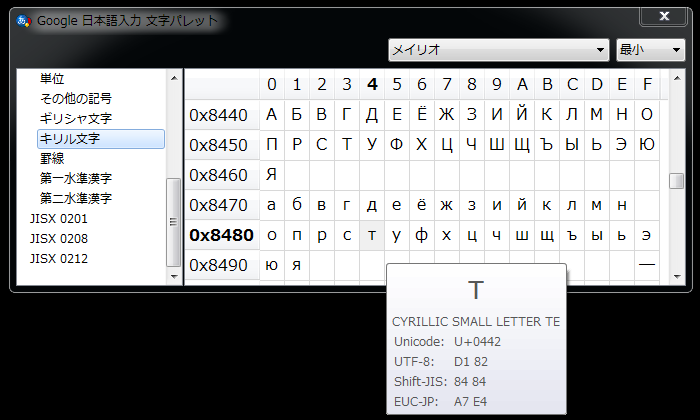Viewport: 700px width, 420px height.
Task: Select キリル文字 category
Action: (101, 138)
